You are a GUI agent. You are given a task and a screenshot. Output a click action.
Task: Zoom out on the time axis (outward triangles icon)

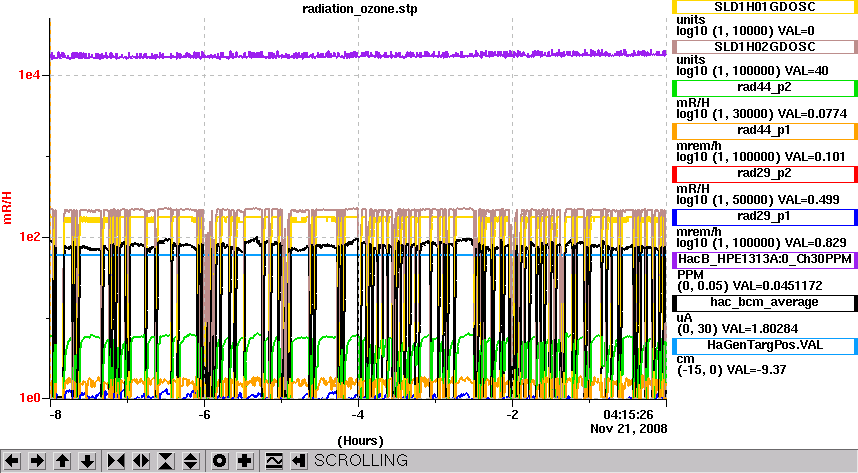click(141, 461)
